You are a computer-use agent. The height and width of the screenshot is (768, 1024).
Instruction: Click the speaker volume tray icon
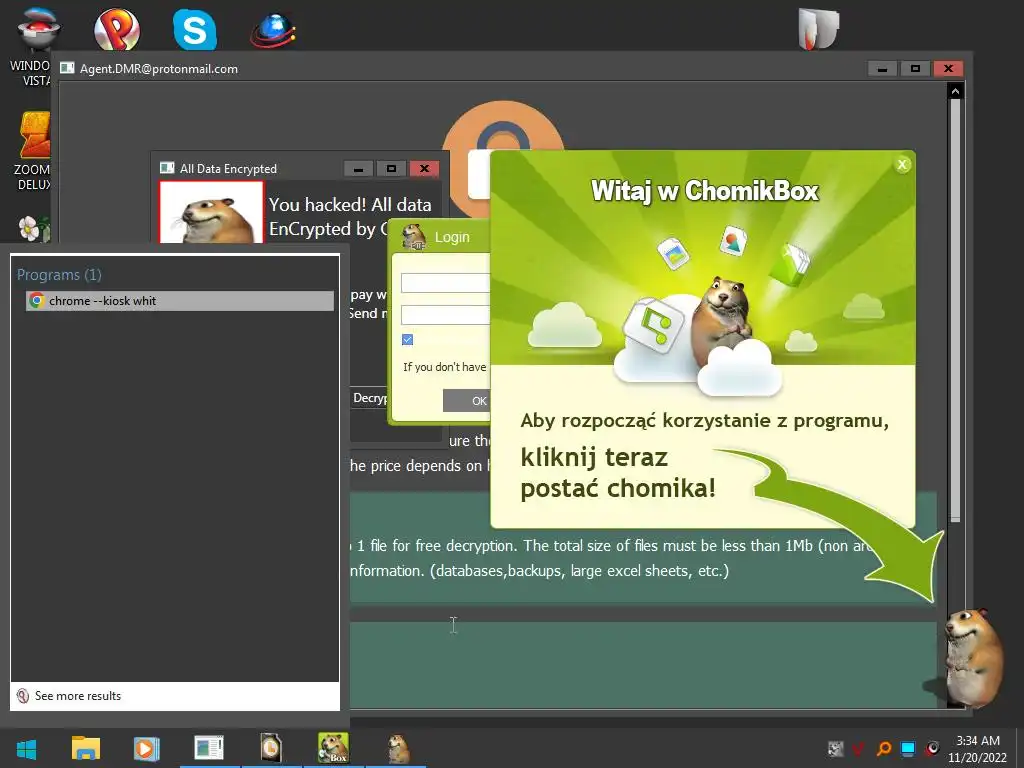pos(932,749)
